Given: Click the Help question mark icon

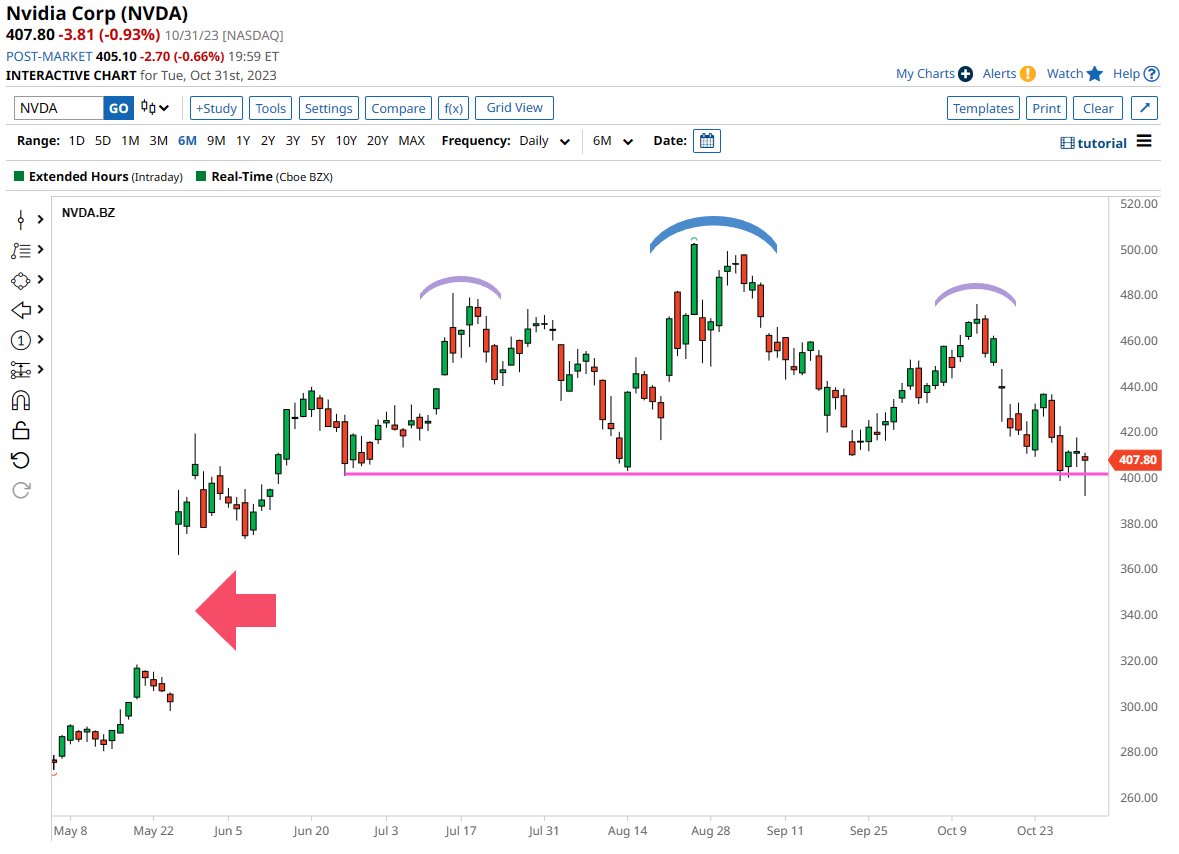Looking at the screenshot, I should click(1151, 74).
